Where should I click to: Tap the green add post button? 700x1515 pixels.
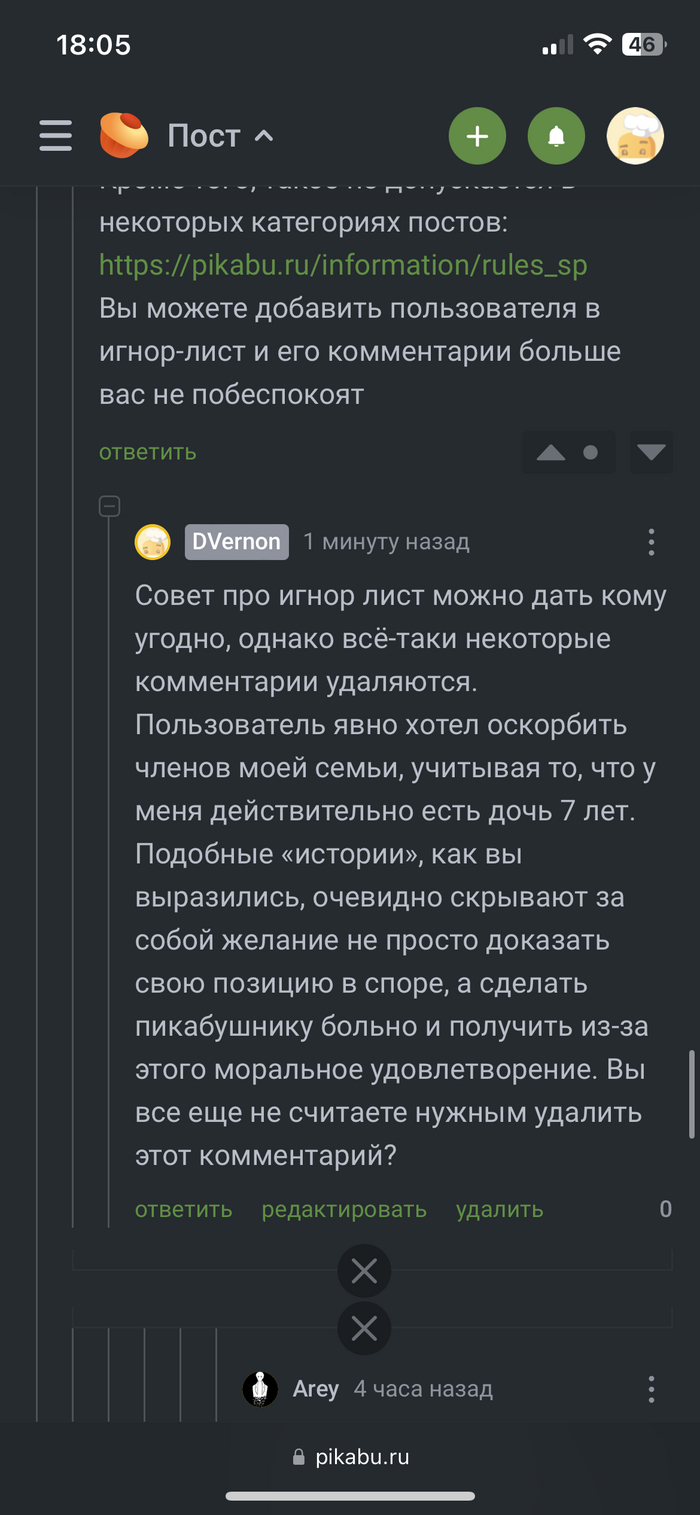tap(477, 136)
